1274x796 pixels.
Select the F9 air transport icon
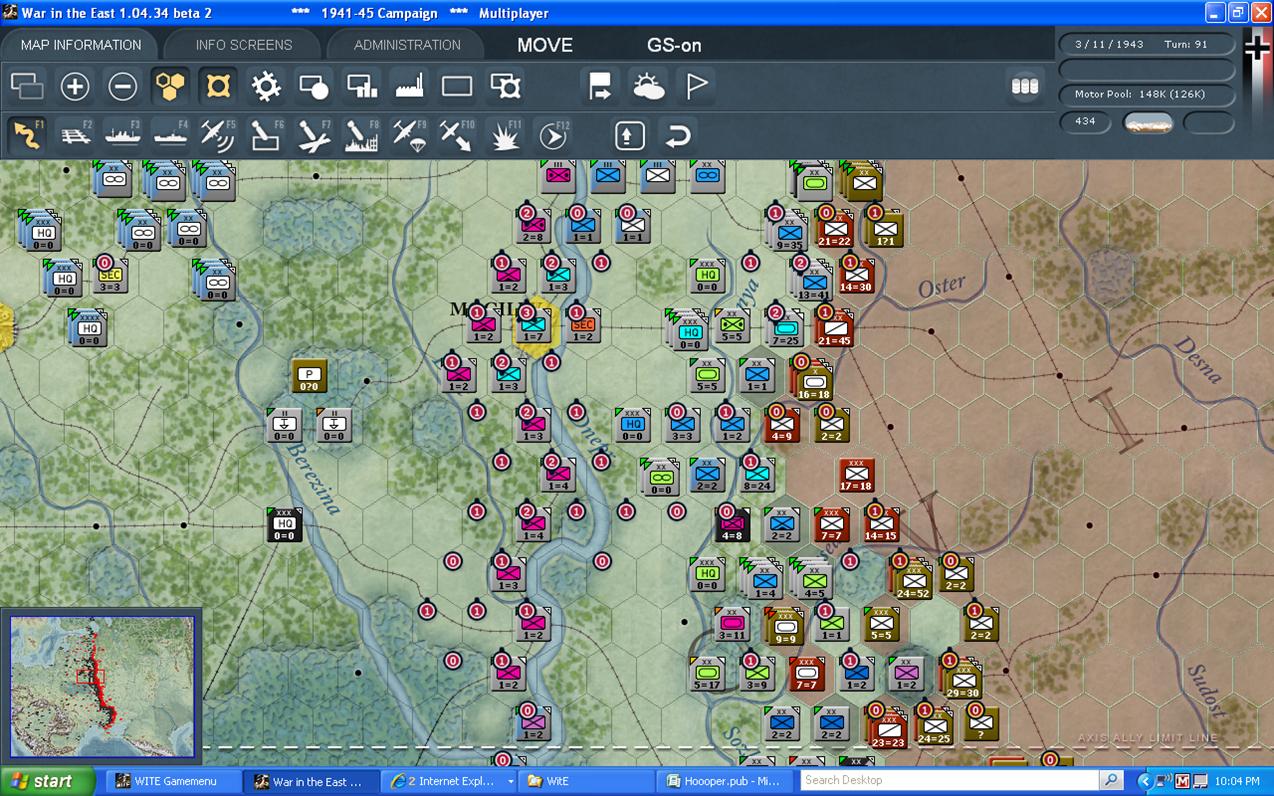click(410, 135)
